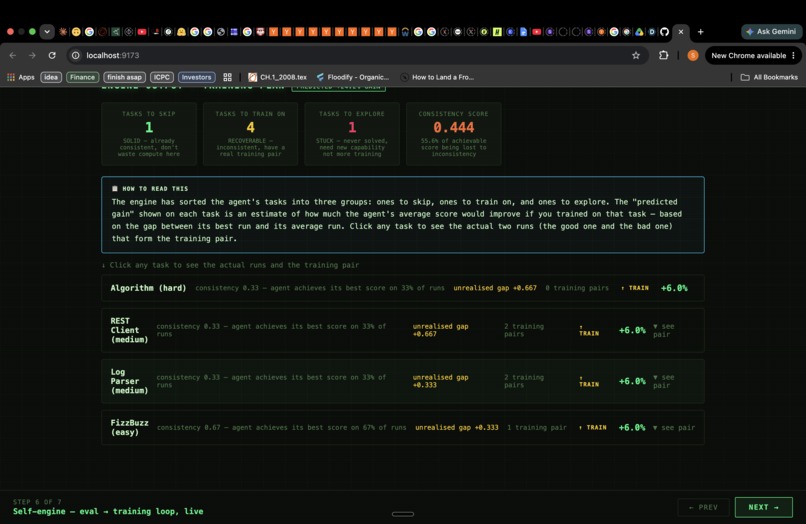Screen dimensions: 806x524
Task: Click unrealised gap +0.333 in FizzBuzz row
Action: pyautogui.click(x=456, y=427)
